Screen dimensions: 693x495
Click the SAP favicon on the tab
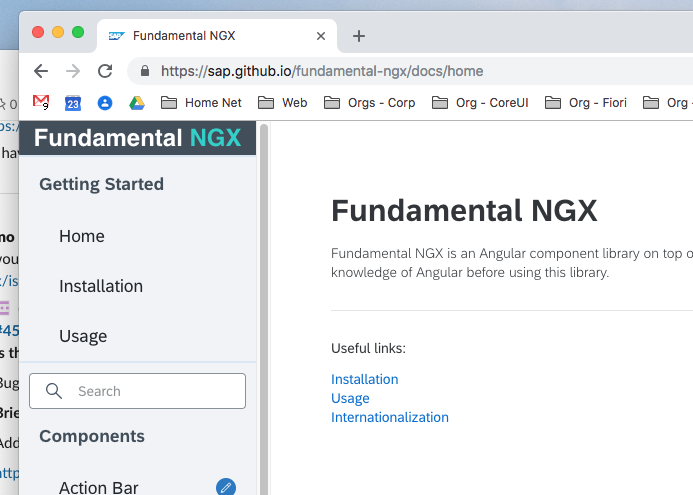click(117, 36)
